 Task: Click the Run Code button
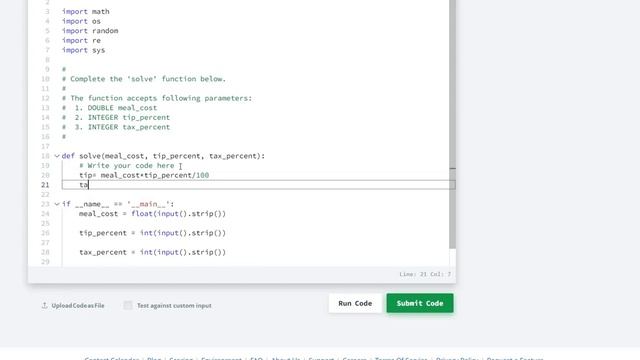[355, 303]
